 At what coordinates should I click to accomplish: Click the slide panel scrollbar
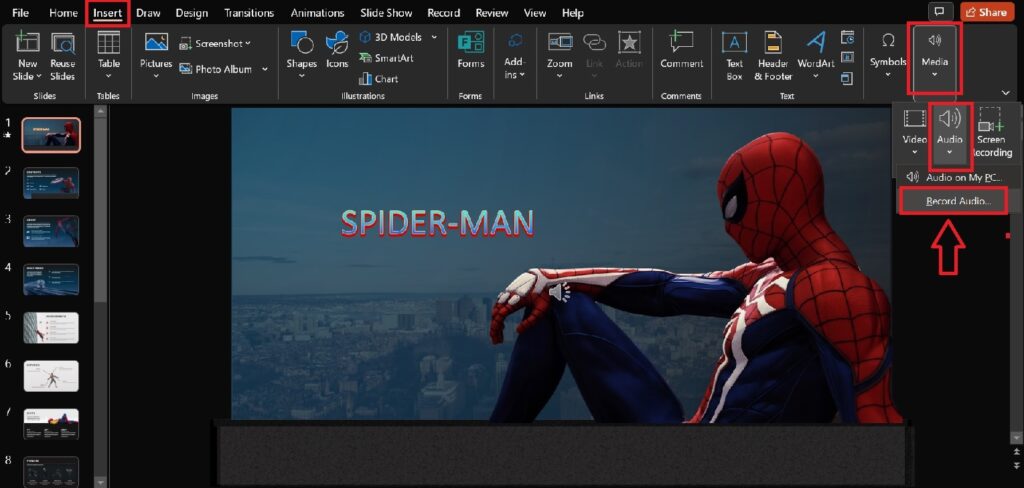click(x=101, y=209)
